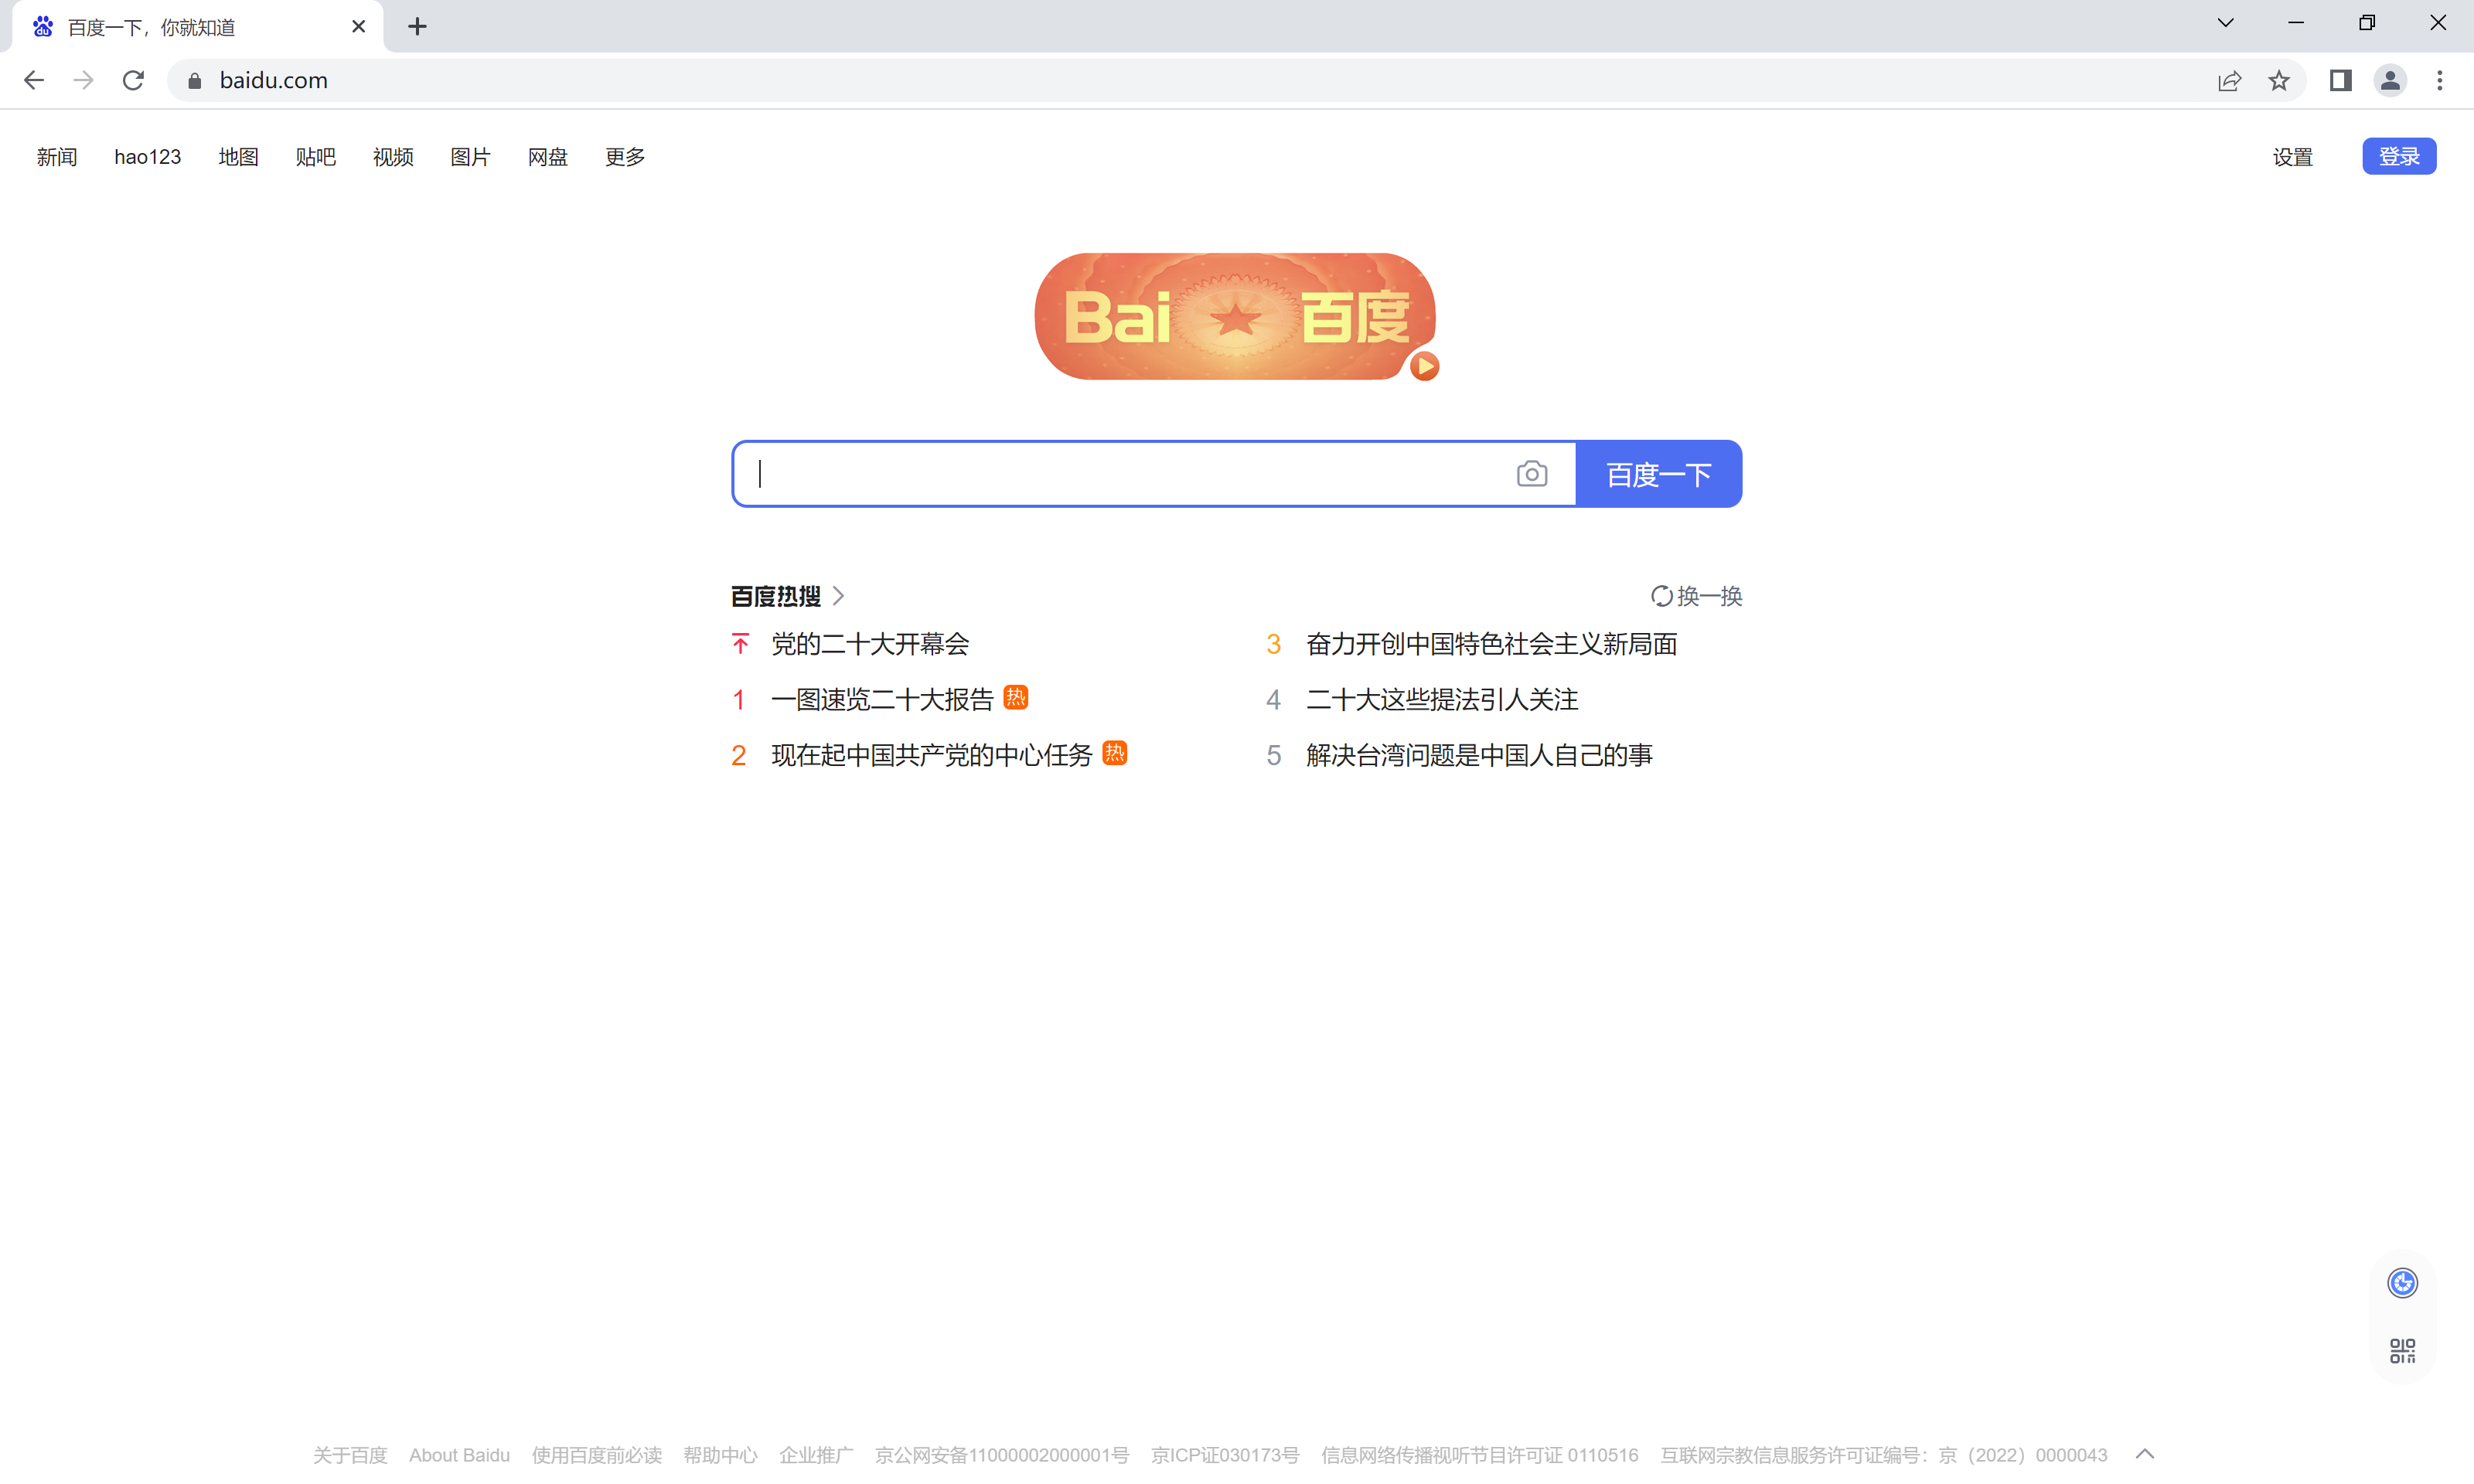Open 贴吧 navigation link

click(x=316, y=157)
